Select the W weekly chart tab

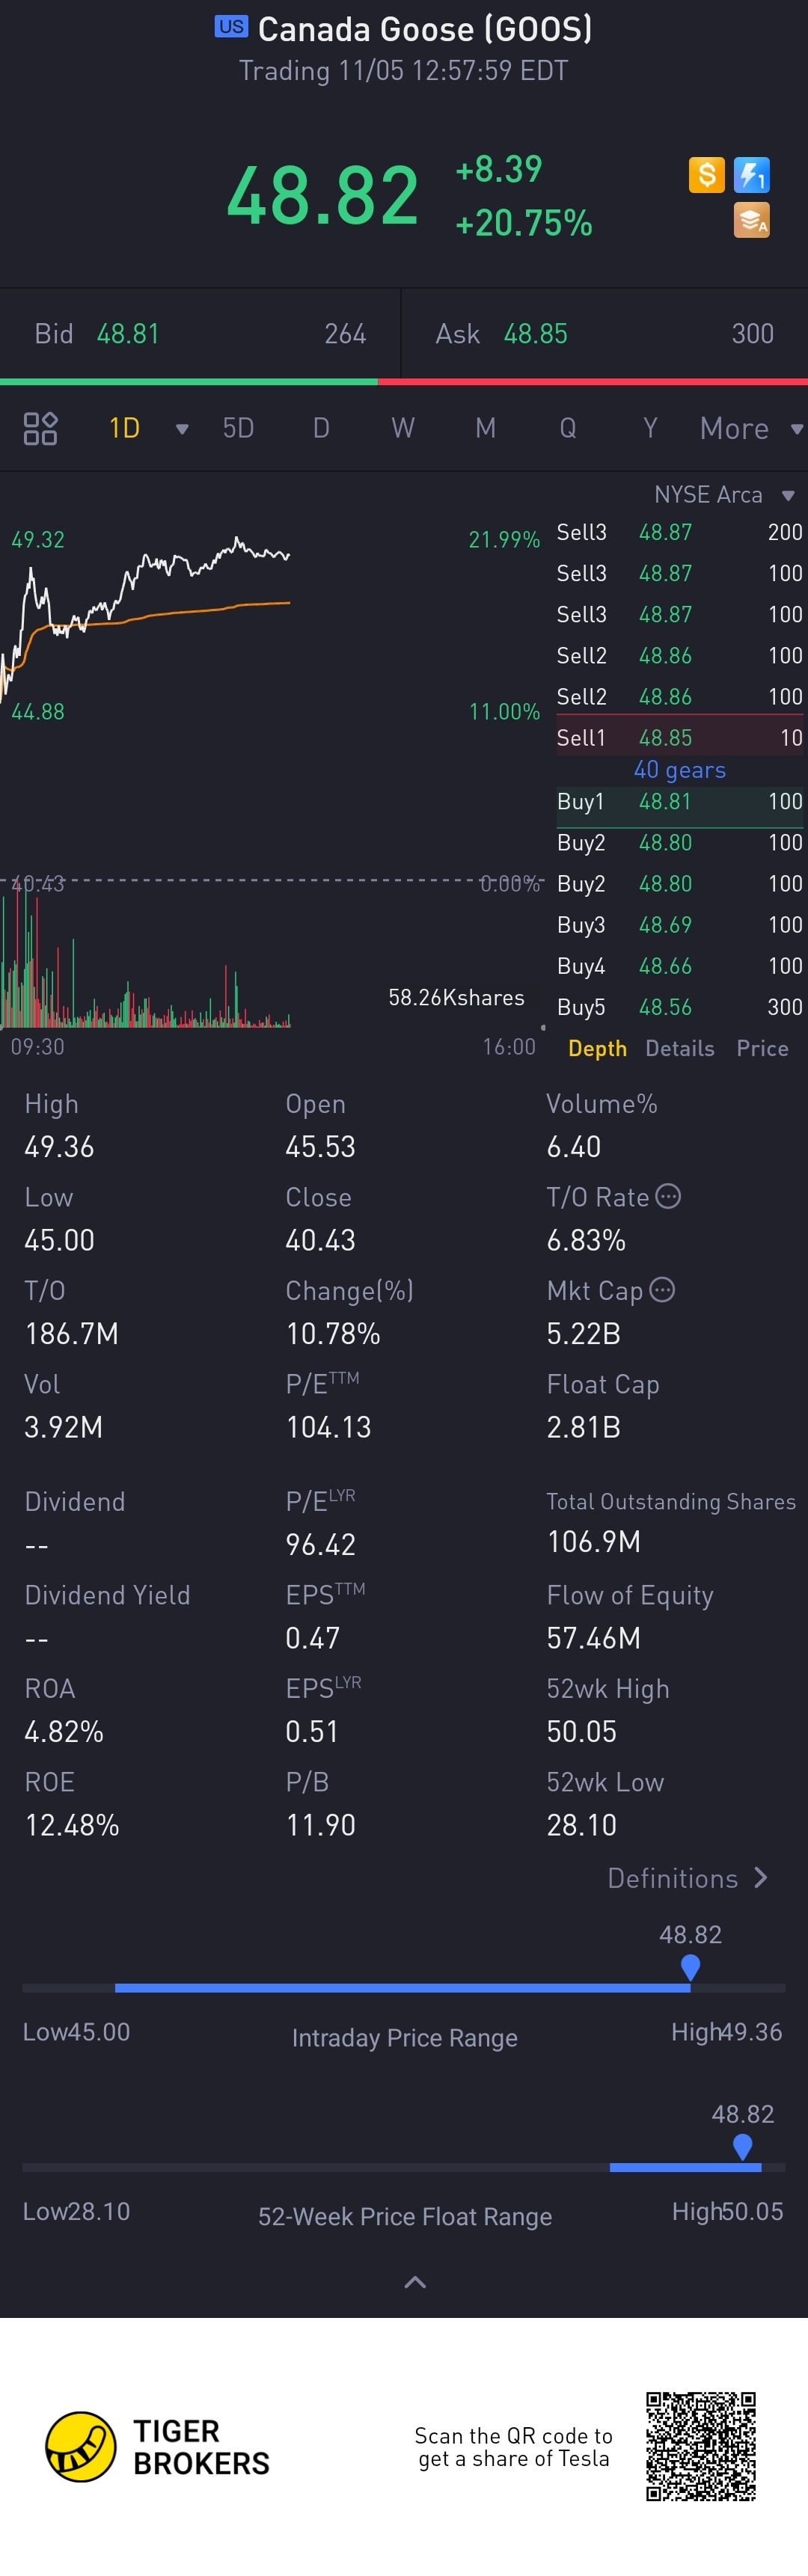403,429
